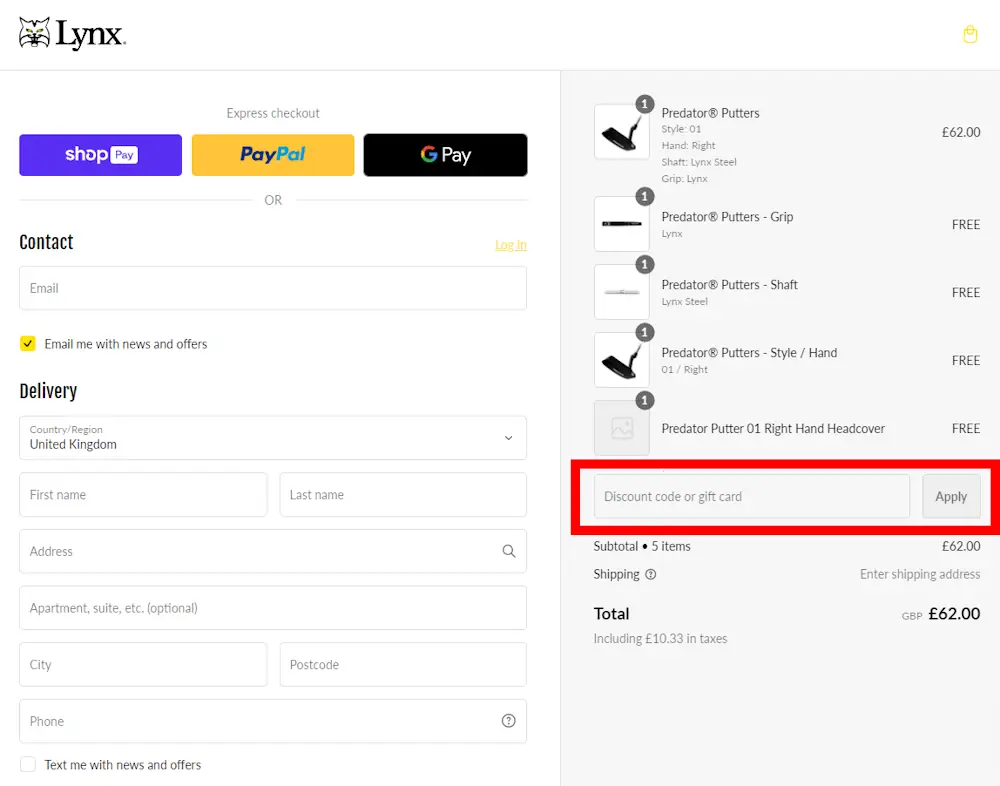This screenshot has width=1000, height=786.
Task: Open the Log in link
Action: coord(511,245)
